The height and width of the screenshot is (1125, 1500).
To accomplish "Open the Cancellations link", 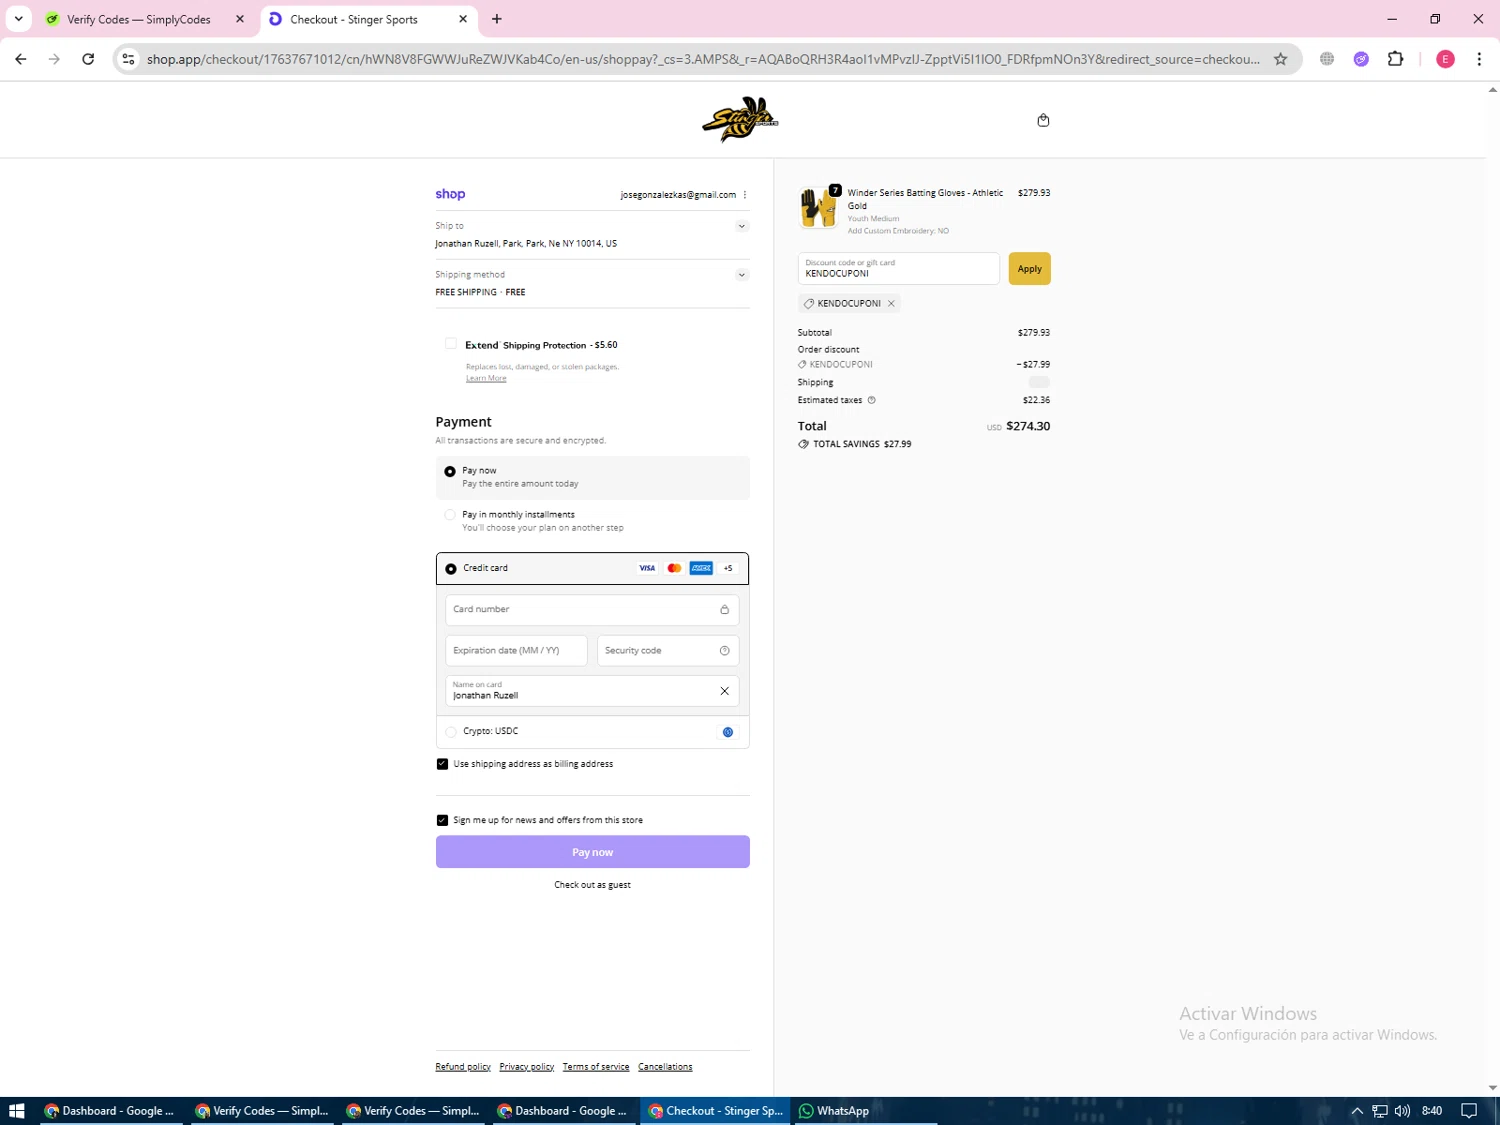I will (665, 1067).
